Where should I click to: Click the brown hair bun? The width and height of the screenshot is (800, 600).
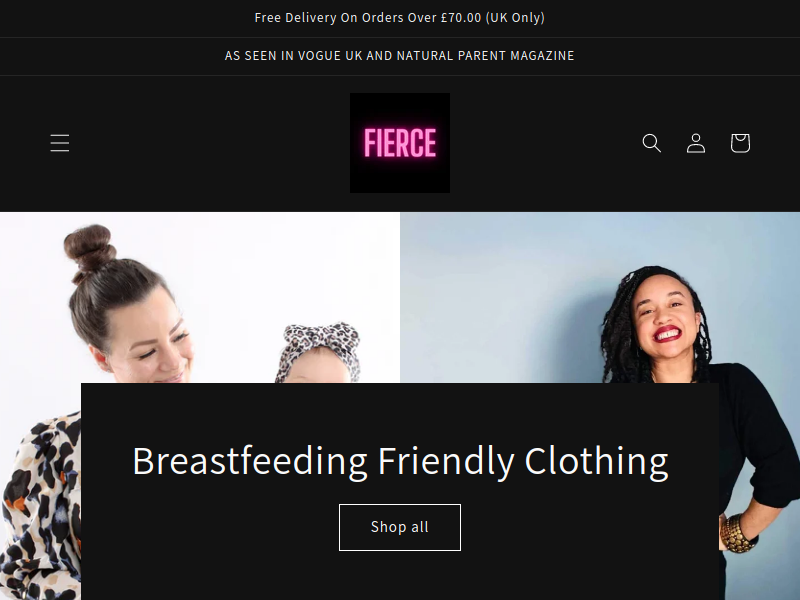[90, 248]
